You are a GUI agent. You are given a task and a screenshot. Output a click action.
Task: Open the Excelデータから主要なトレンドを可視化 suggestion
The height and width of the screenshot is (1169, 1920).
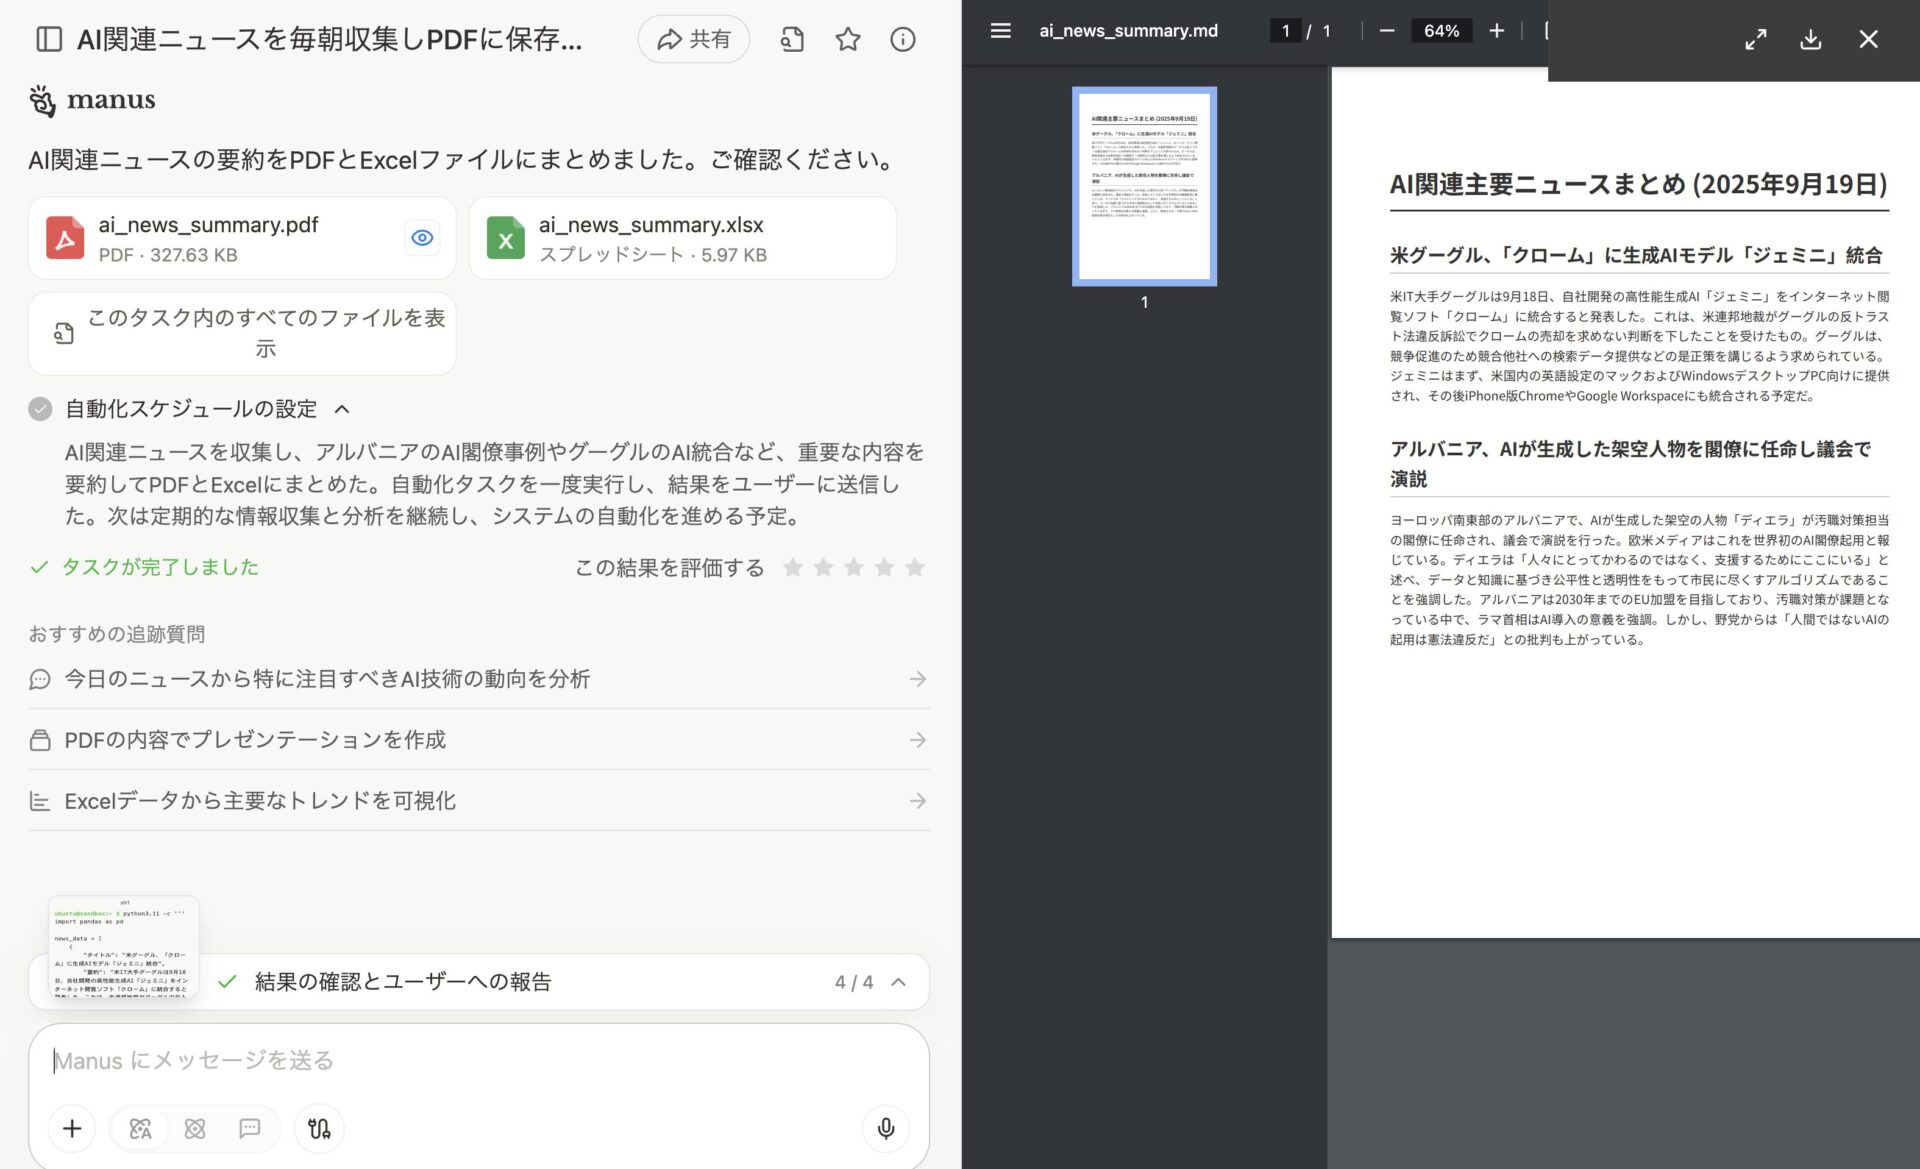[479, 800]
